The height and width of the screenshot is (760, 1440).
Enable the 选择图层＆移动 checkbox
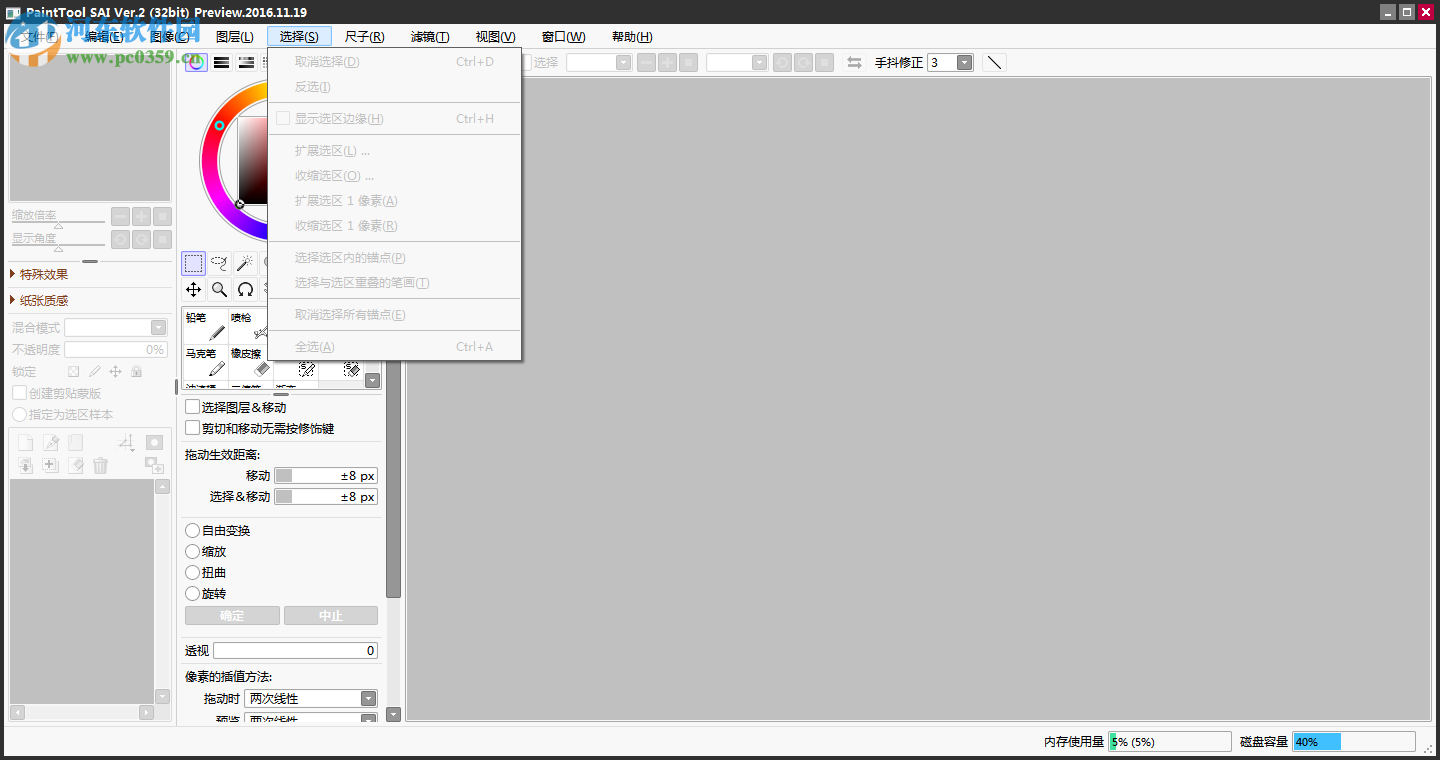pyautogui.click(x=190, y=407)
